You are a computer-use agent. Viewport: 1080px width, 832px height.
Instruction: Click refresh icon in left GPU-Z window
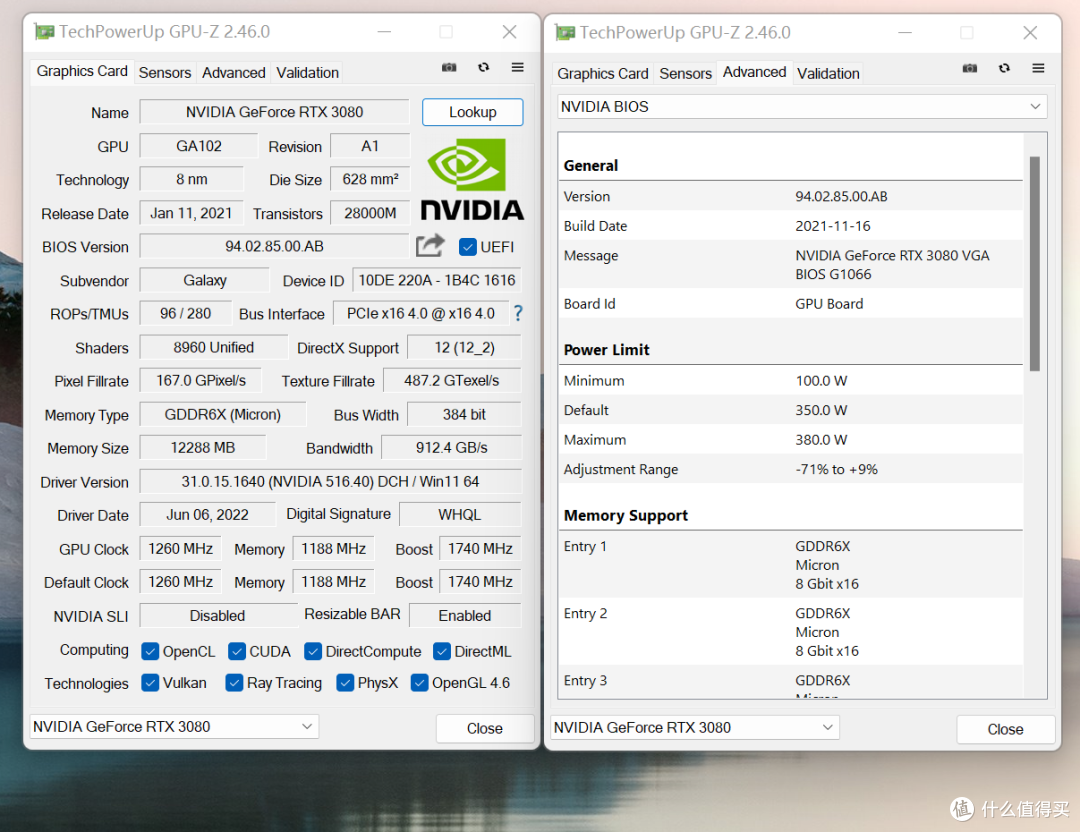click(x=484, y=67)
